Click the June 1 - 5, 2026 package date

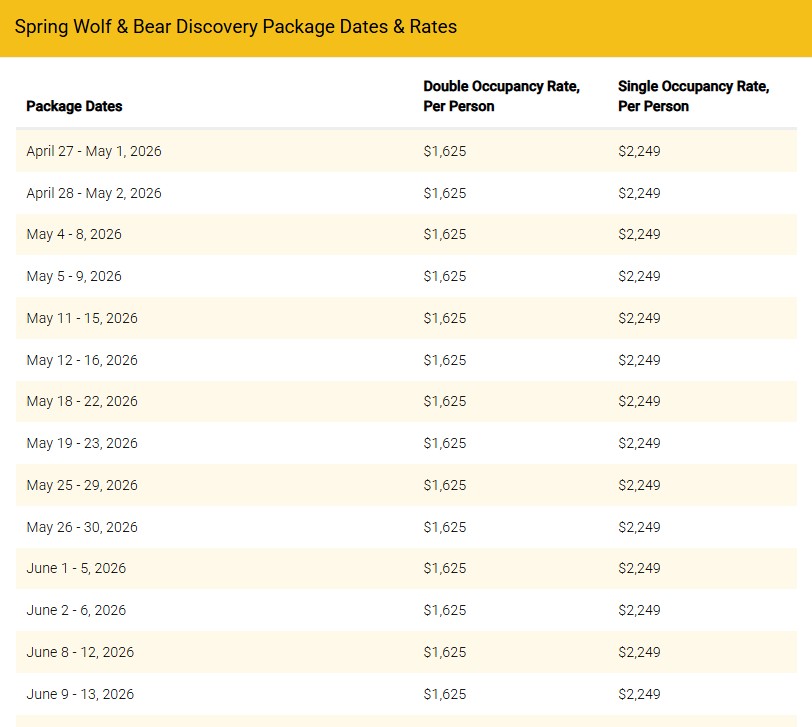tap(76, 568)
